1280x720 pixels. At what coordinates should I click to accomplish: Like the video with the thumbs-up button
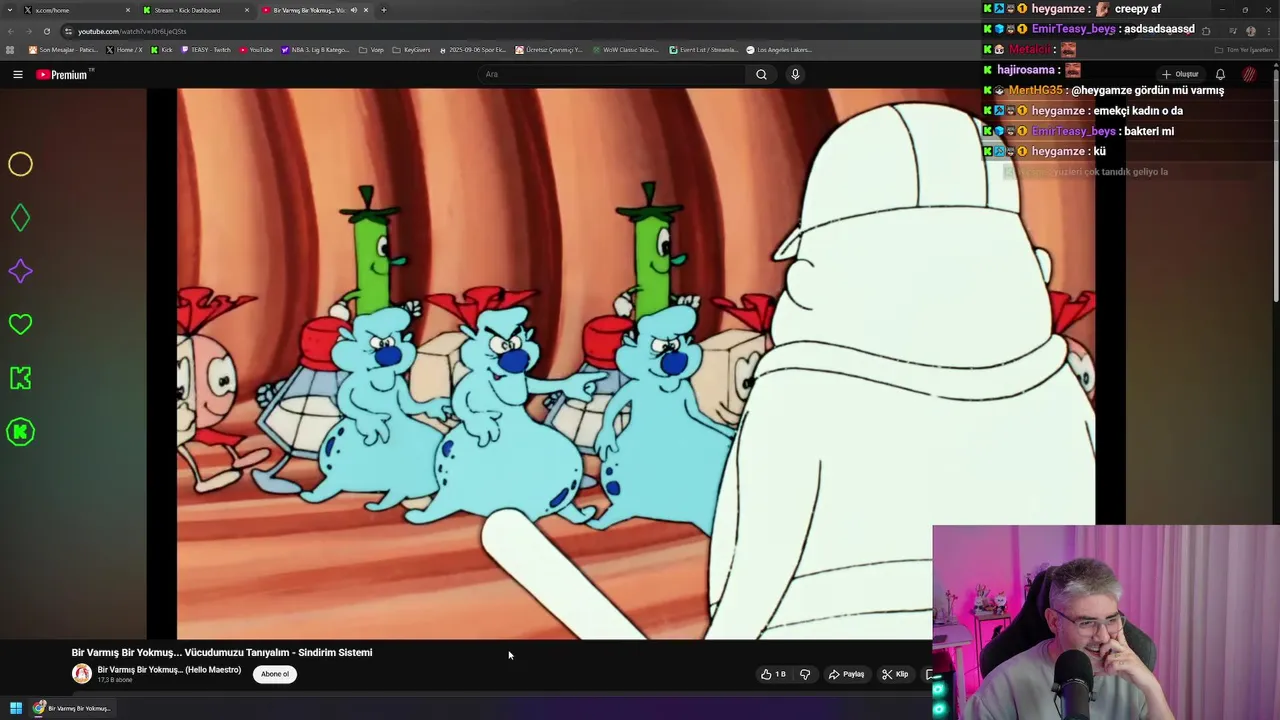point(773,674)
